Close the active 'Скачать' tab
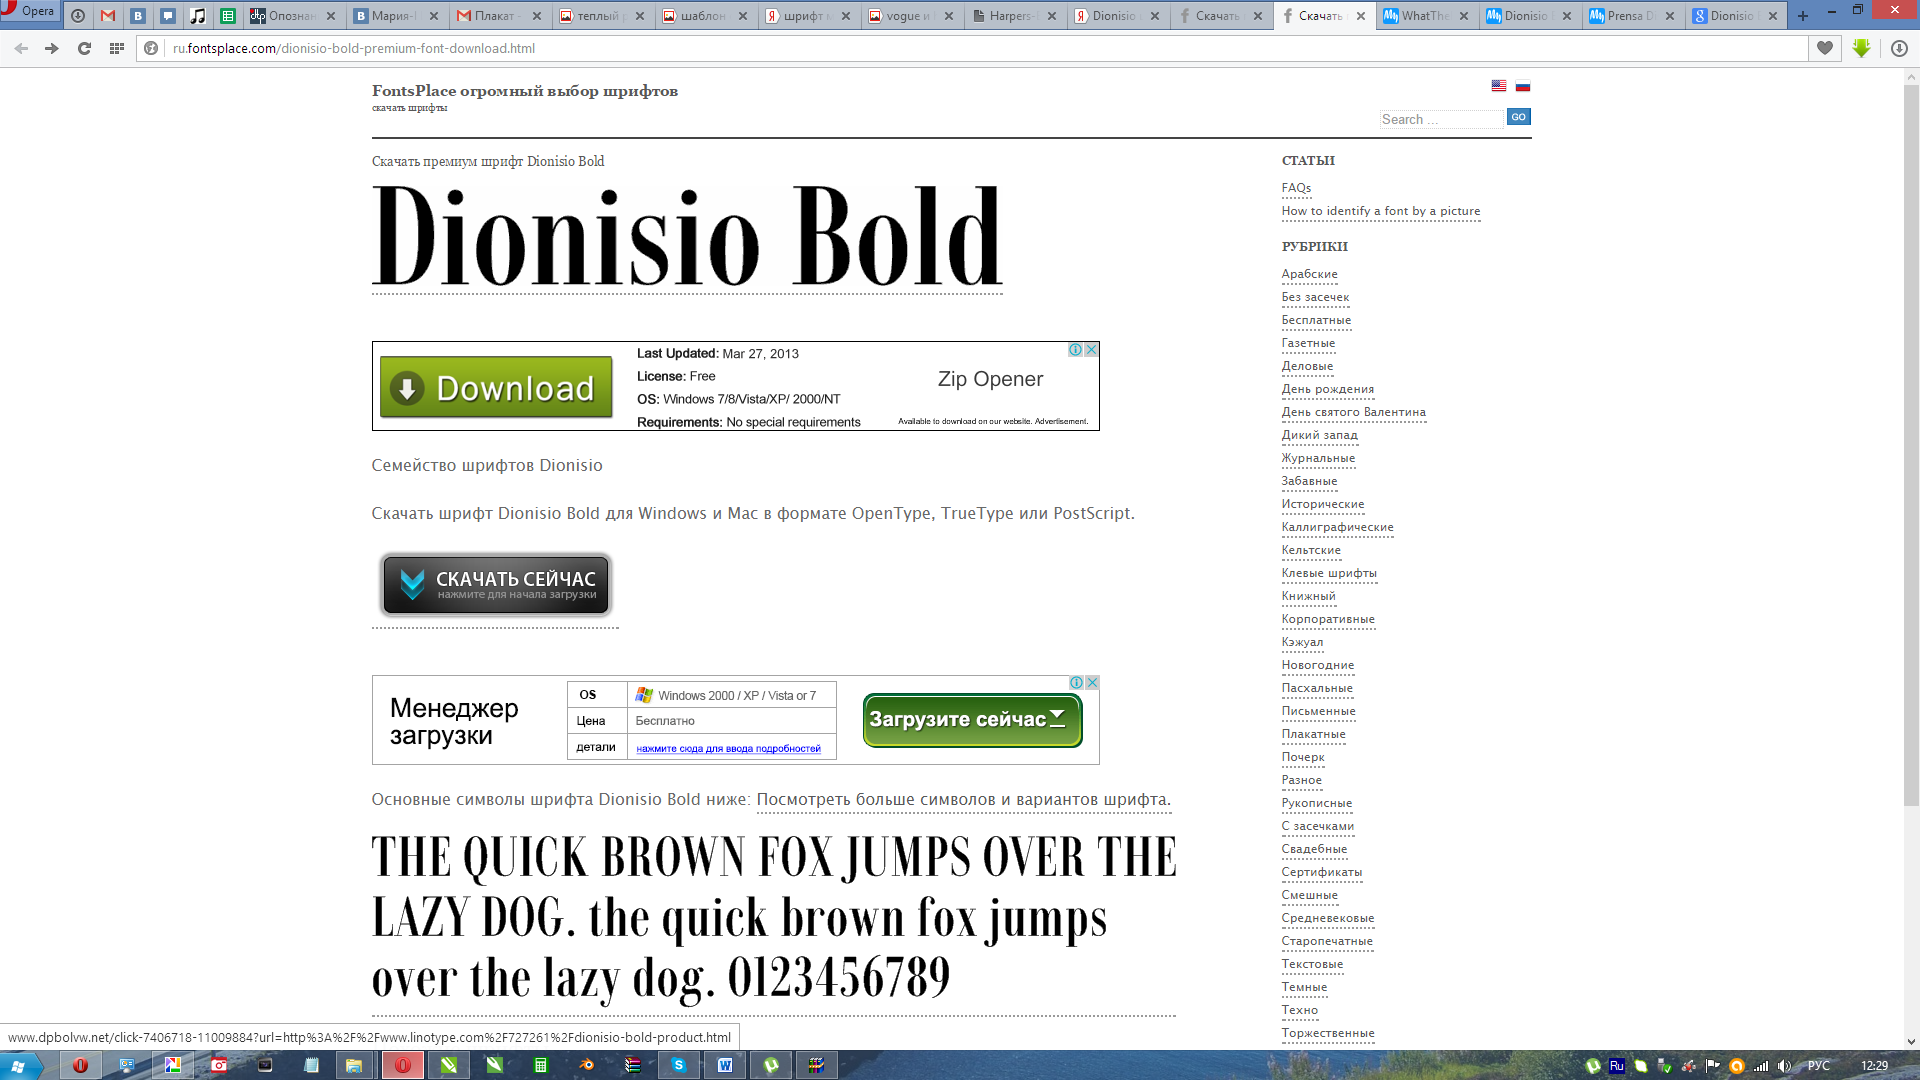This screenshot has width=1920, height=1080. pos(1361,16)
